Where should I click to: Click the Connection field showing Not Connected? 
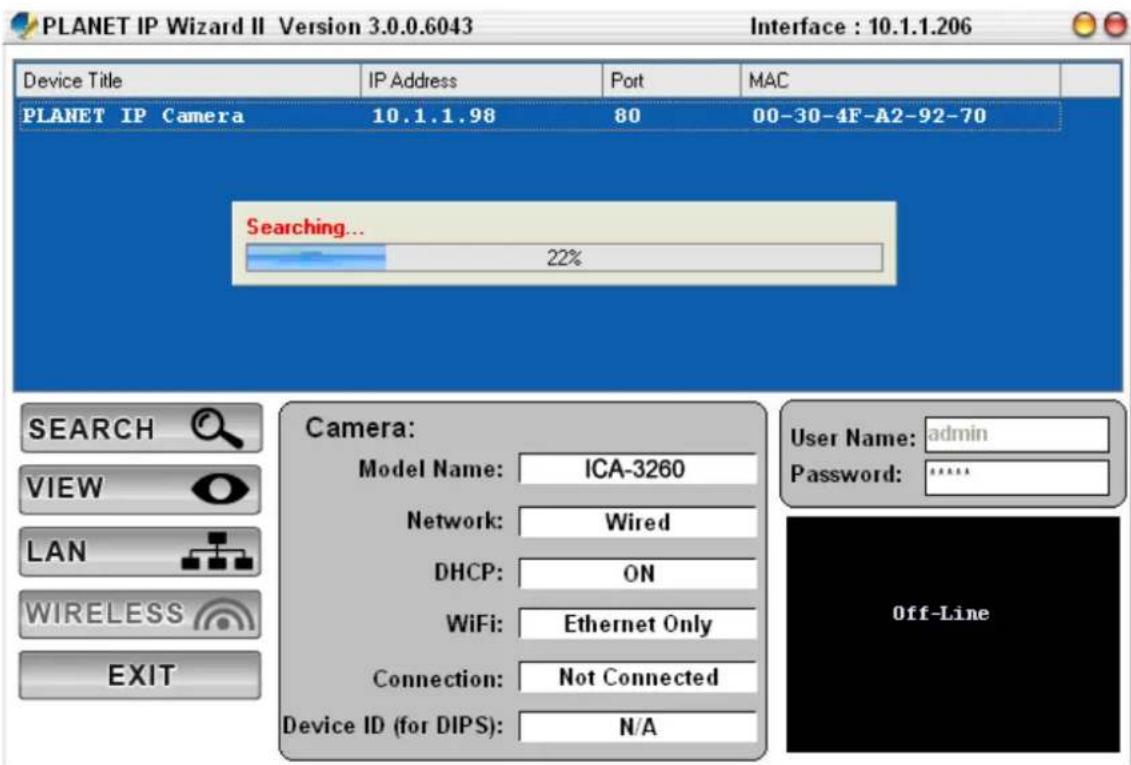638,677
